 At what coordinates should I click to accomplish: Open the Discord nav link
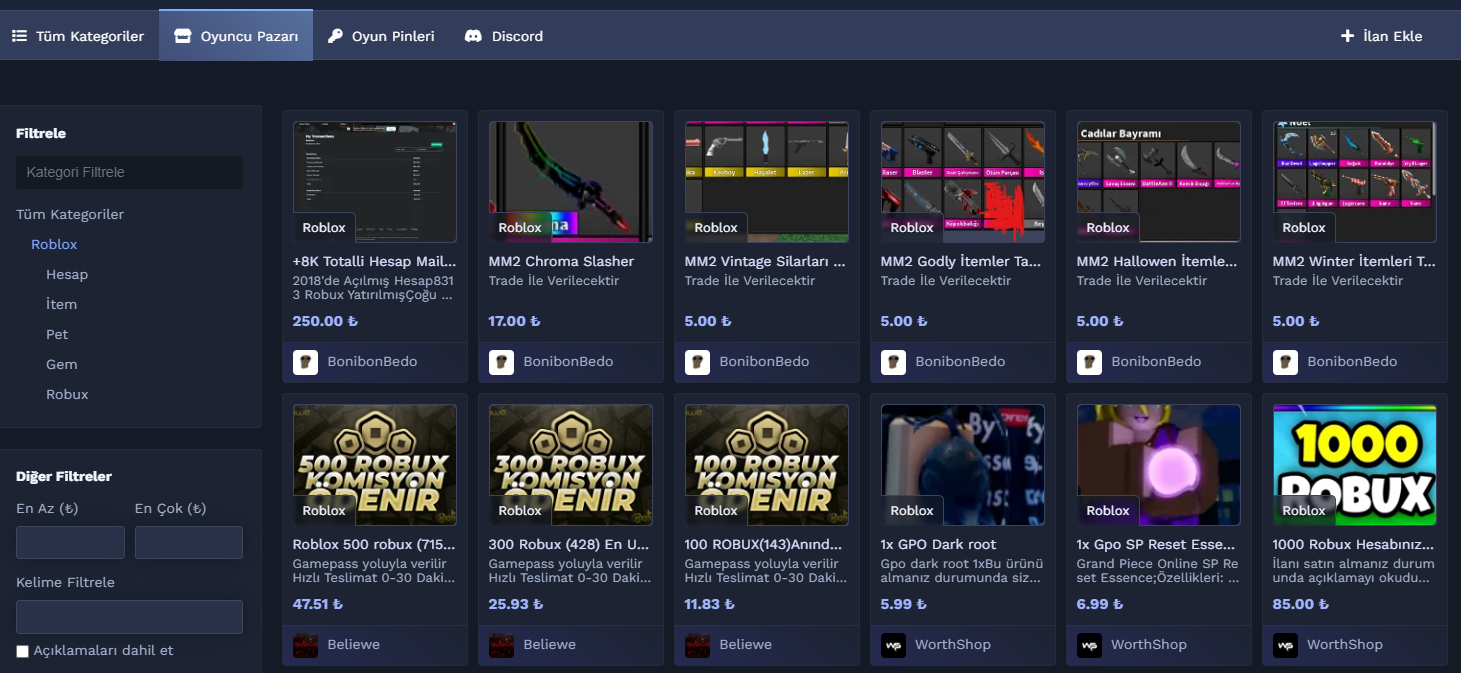coord(504,36)
